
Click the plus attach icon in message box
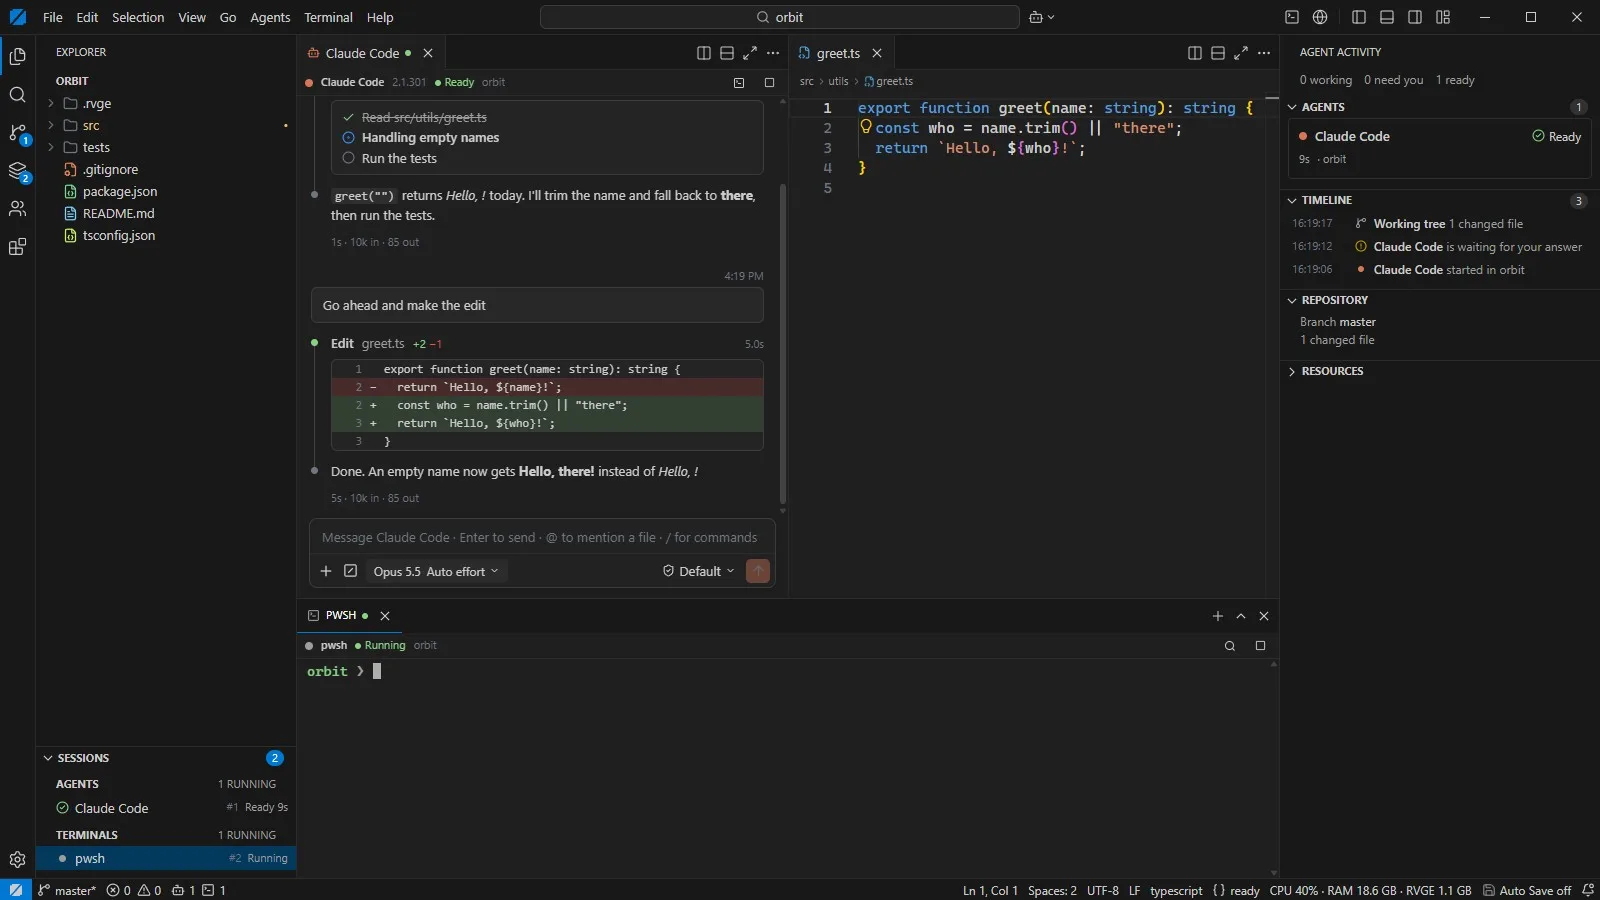(326, 571)
